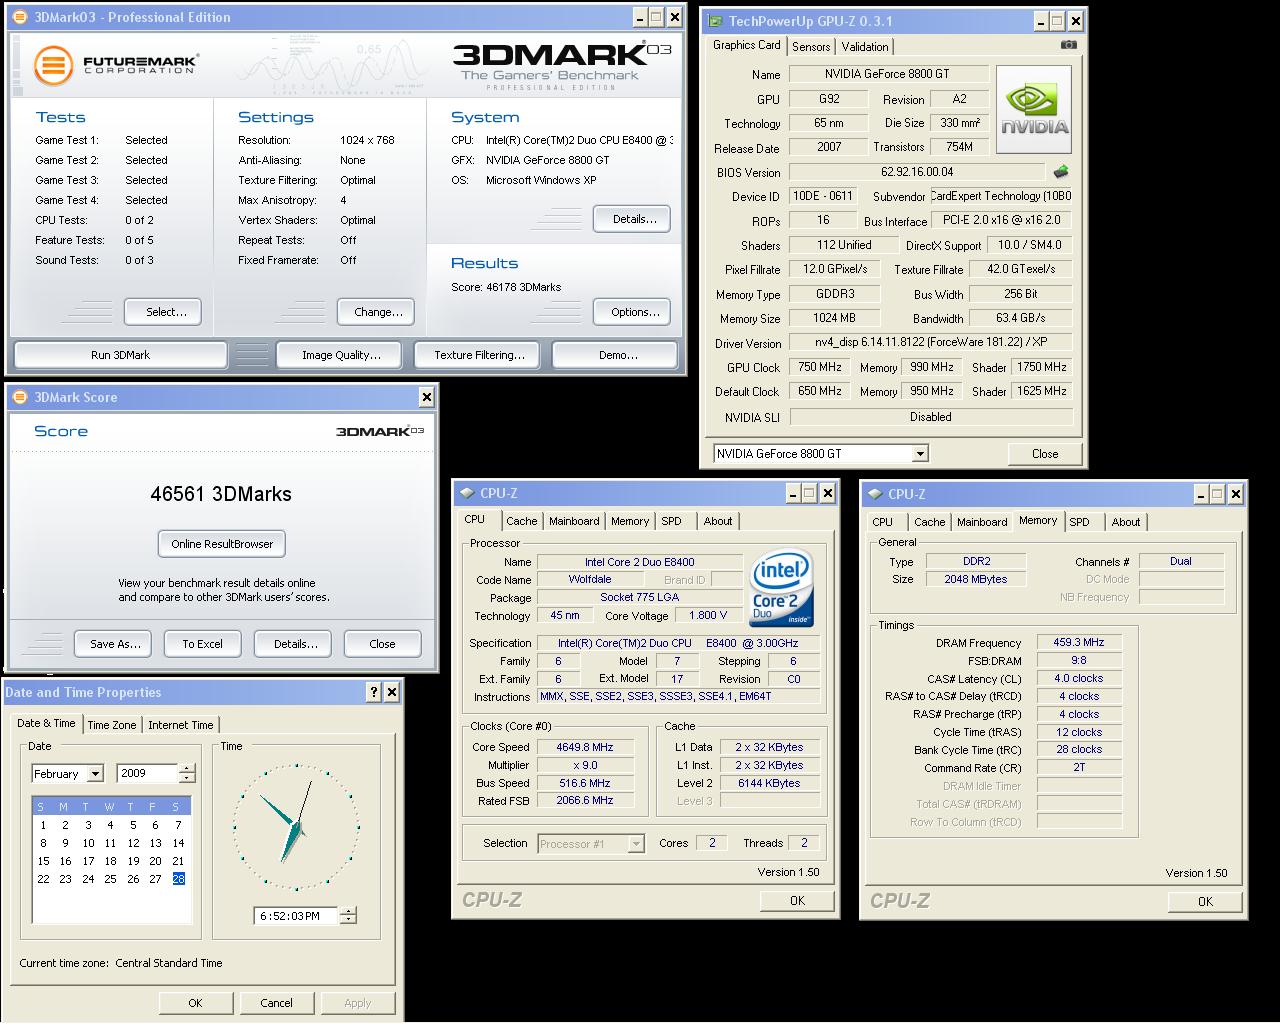Click Save As... in 3DMark Score
Screen dimensions: 1280x1024
point(115,644)
